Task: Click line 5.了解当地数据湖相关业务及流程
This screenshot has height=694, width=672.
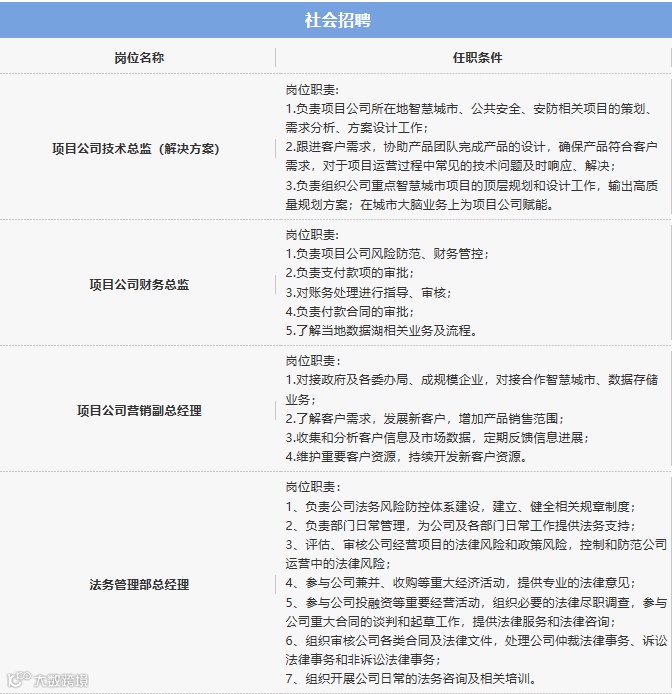Action: (381, 330)
